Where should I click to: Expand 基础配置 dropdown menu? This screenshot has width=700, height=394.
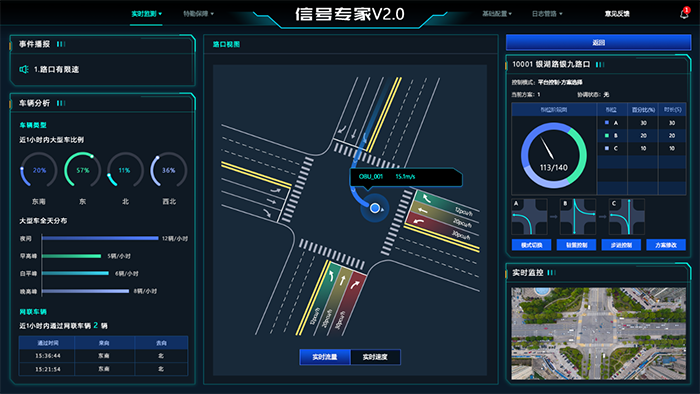coord(497,14)
